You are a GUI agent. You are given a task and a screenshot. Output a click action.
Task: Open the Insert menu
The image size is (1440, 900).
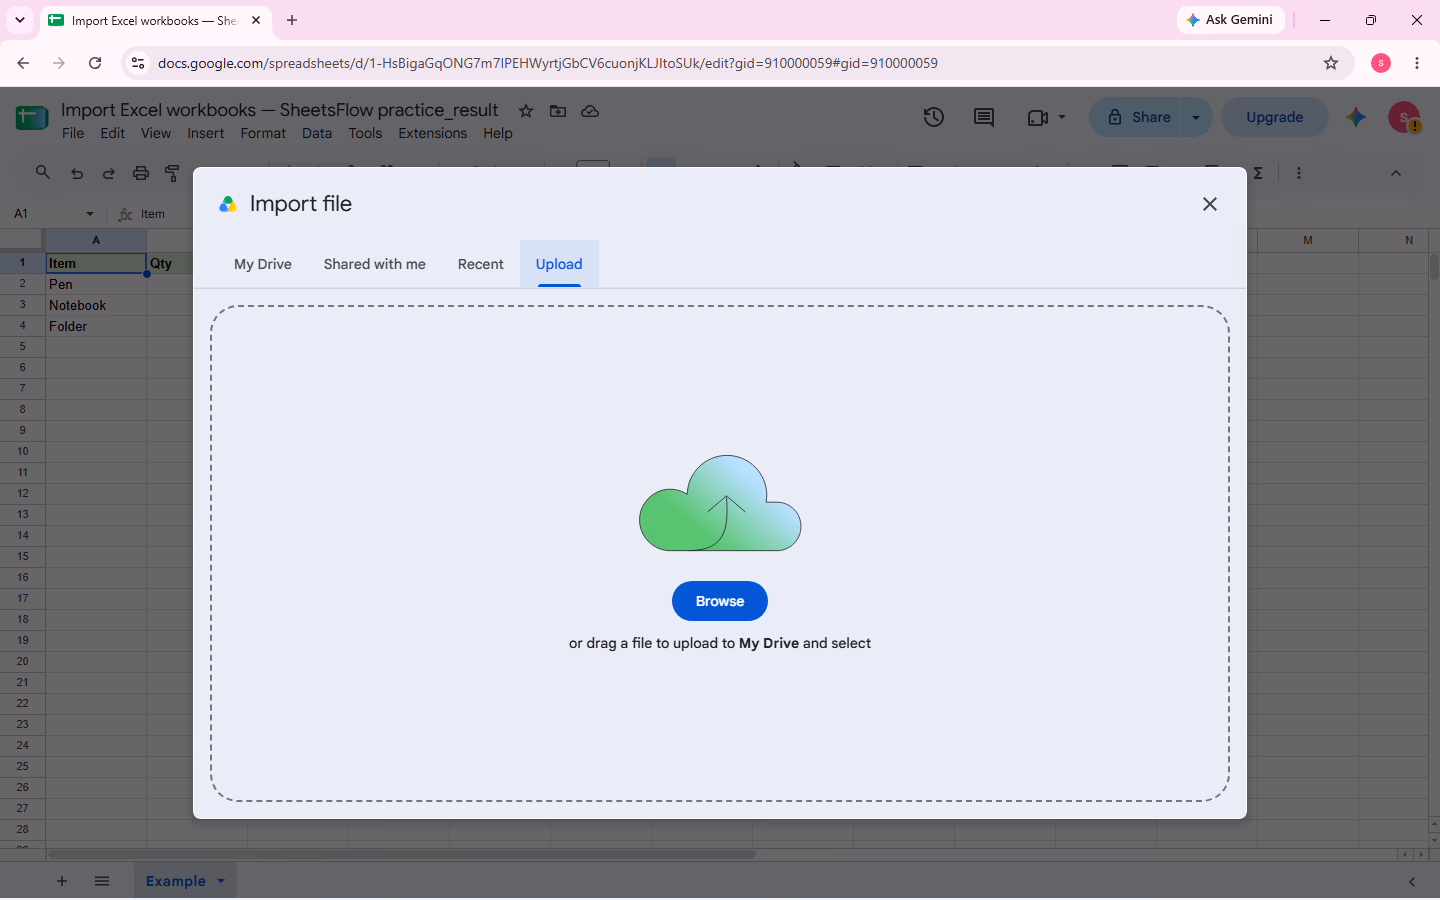206,133
